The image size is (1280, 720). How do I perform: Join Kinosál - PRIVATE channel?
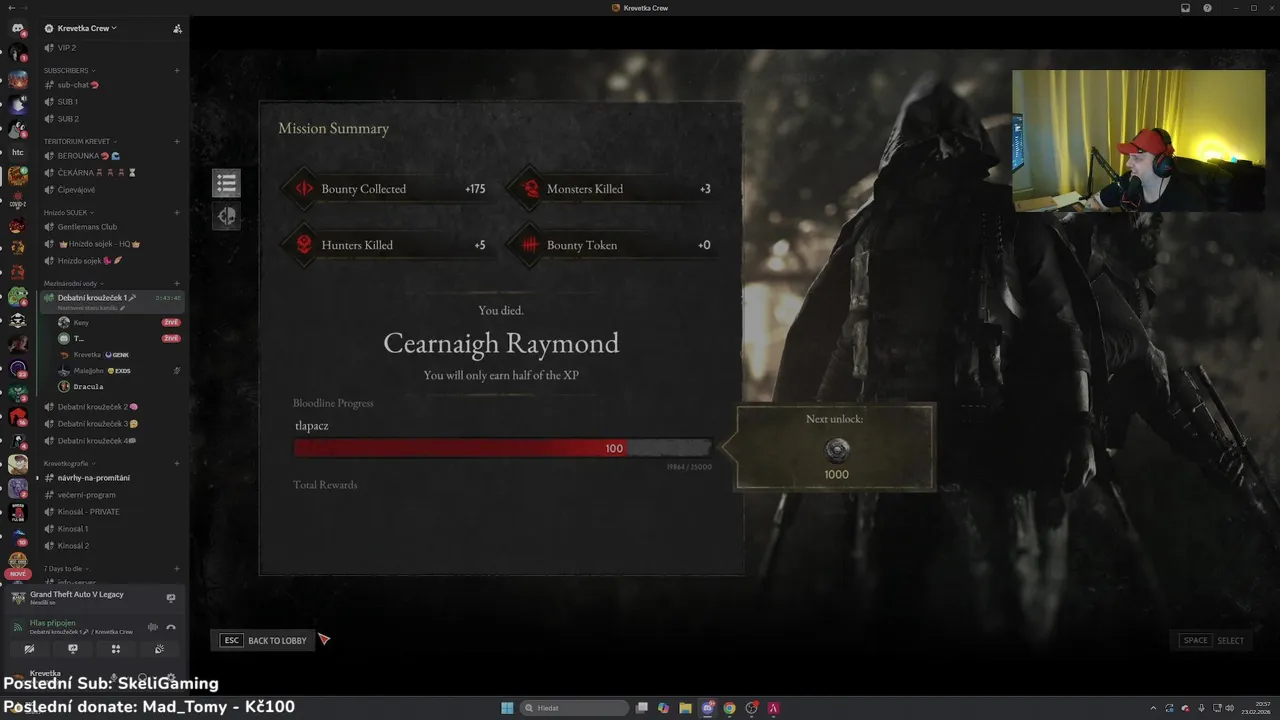pos(112,512)
